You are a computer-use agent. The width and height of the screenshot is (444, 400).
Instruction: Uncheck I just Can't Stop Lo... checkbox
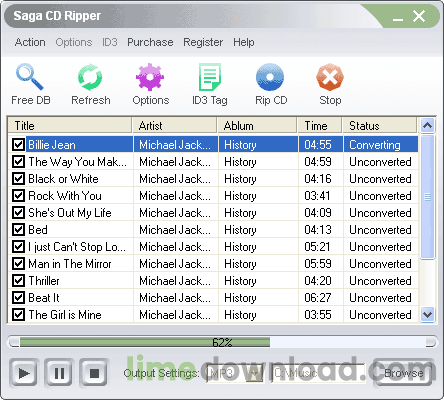click(18, 247)
